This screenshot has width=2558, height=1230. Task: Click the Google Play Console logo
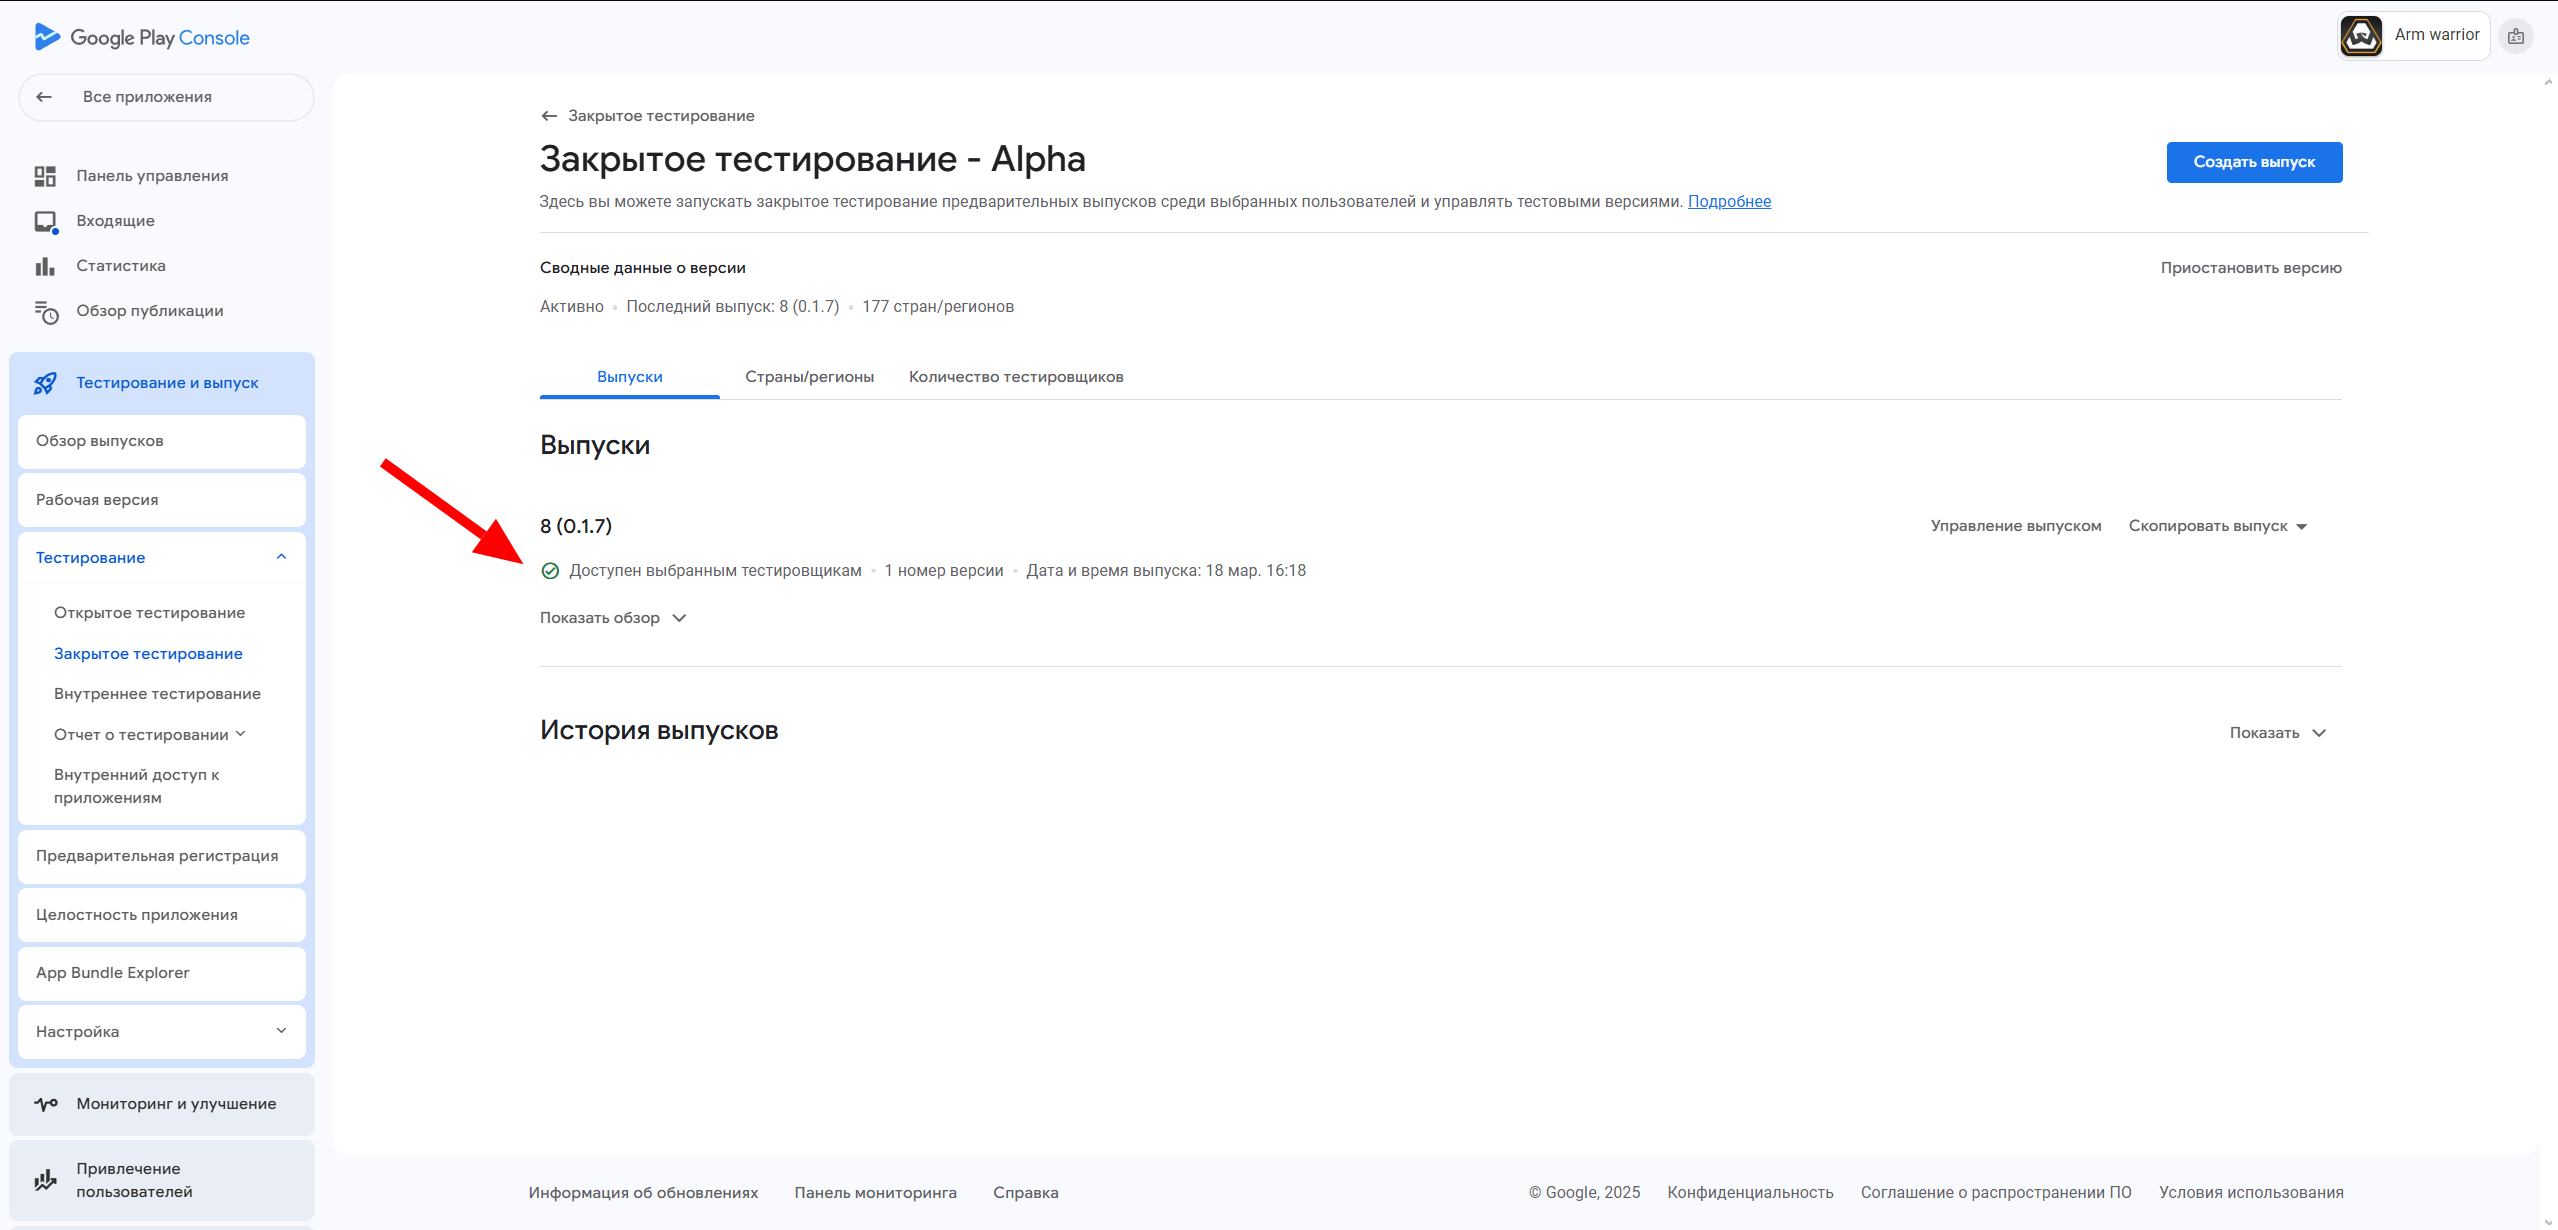pos(142,38)
